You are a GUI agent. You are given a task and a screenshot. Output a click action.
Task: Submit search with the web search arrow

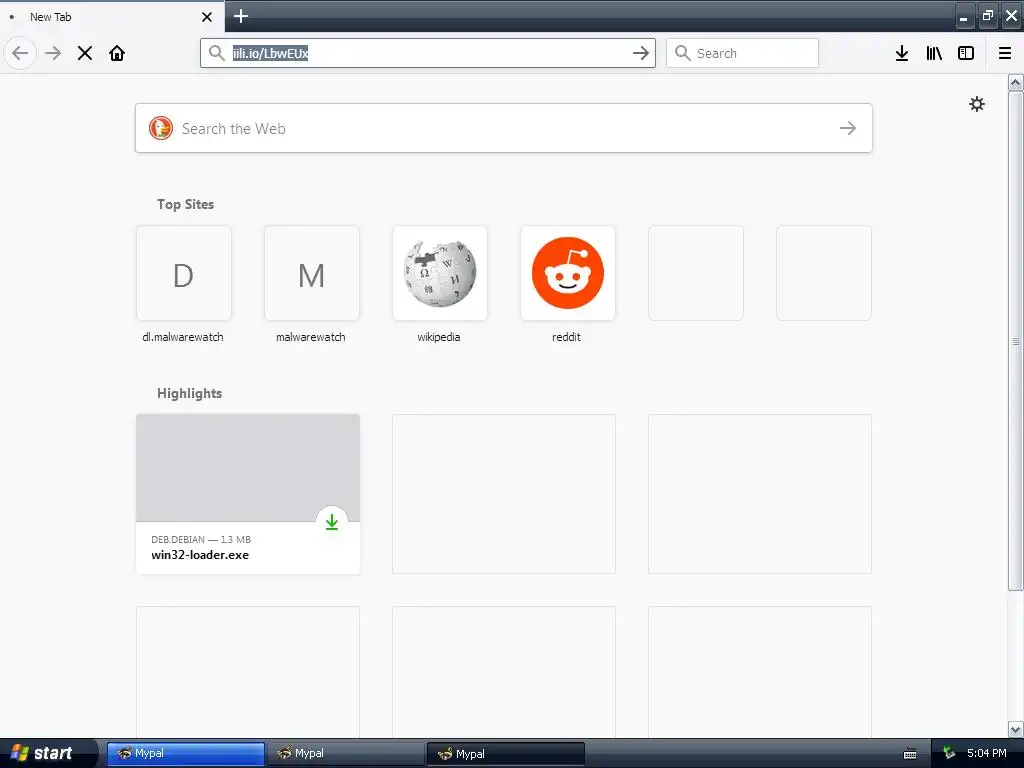848,128
